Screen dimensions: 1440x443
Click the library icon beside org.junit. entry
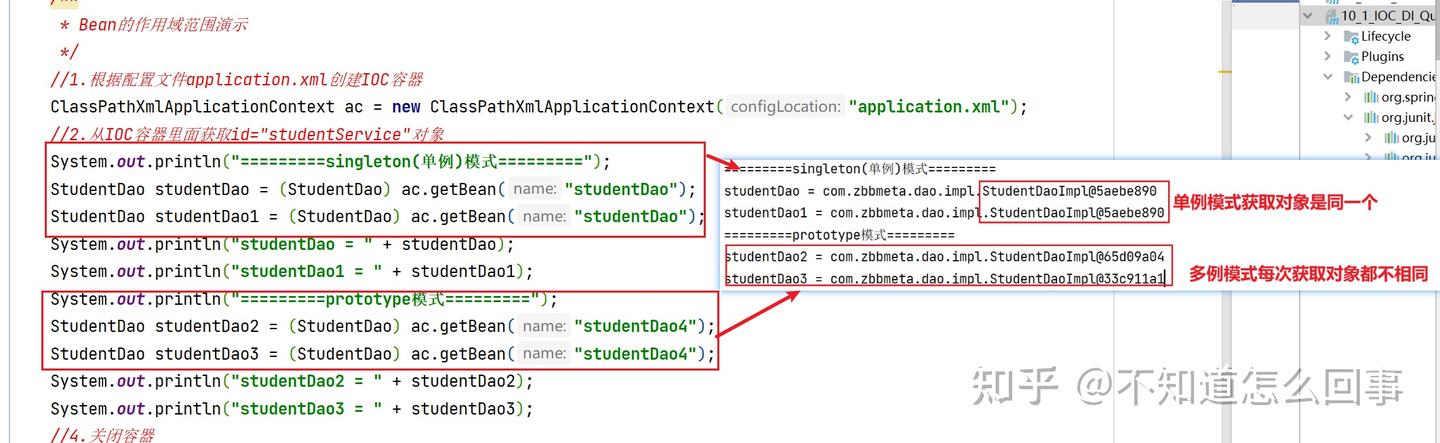tap(1371, 117)
